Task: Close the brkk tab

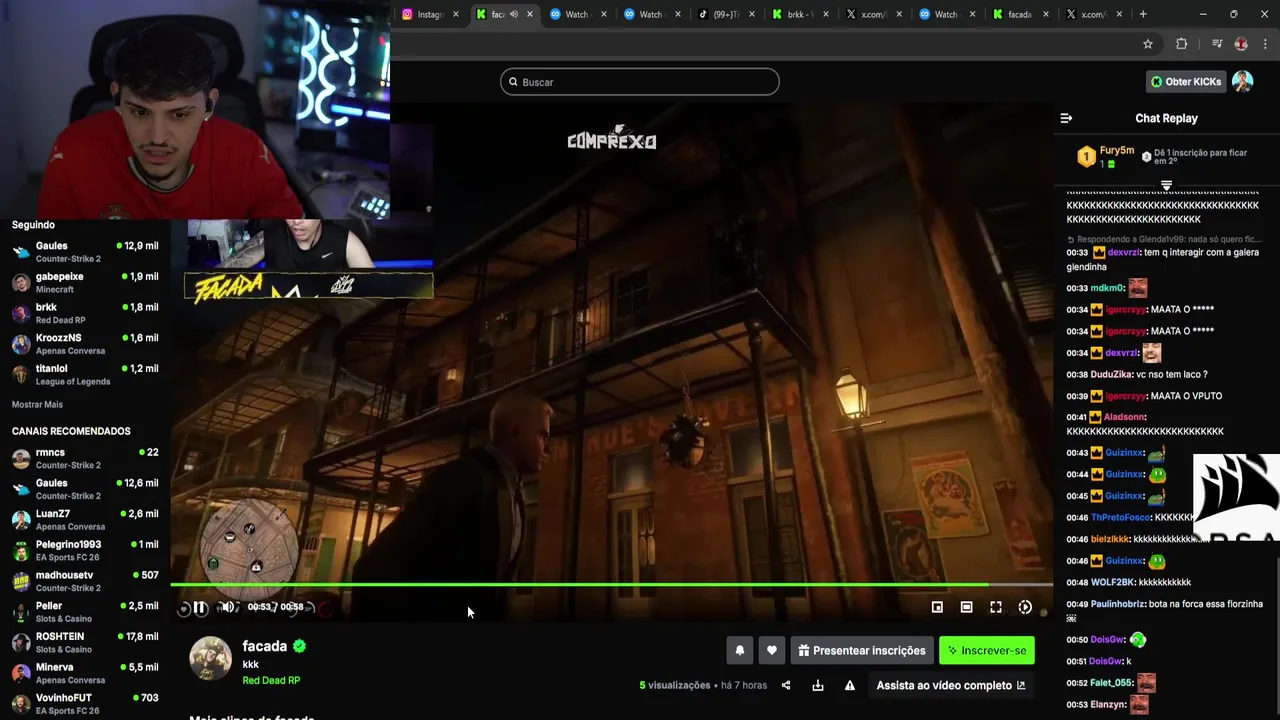Action: (x=825, y=14)
